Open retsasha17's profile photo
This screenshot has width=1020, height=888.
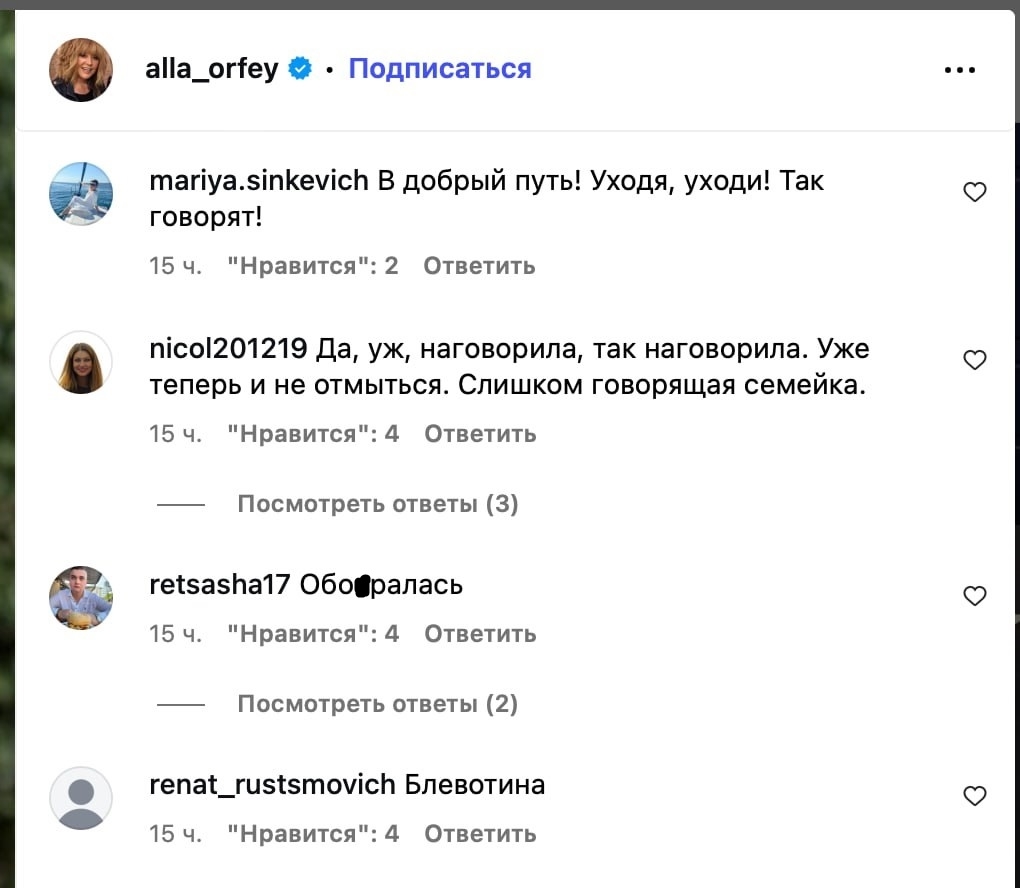pos(81,597)
